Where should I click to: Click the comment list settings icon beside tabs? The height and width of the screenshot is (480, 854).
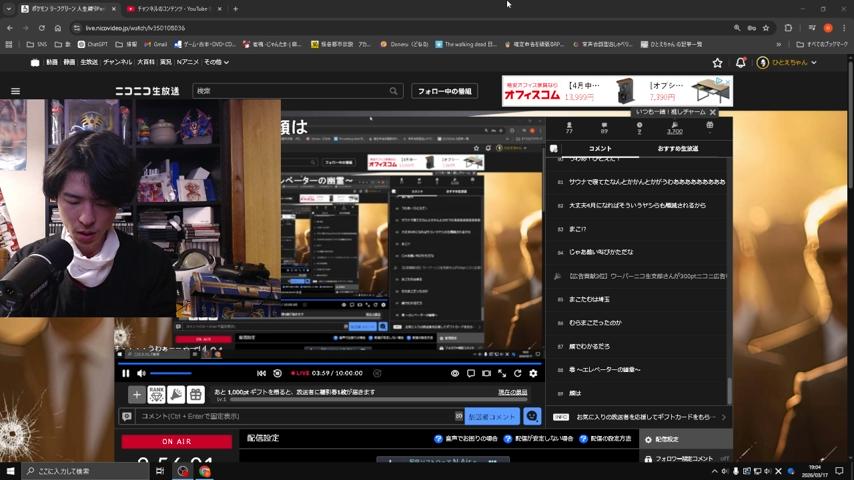(554, 149)
